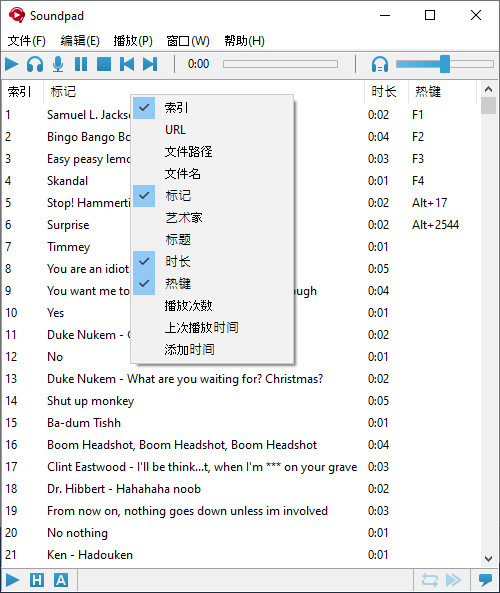The image size is (500, 593).
Task: Play selected sound on headphones only
Action: (x=35, y=64)
